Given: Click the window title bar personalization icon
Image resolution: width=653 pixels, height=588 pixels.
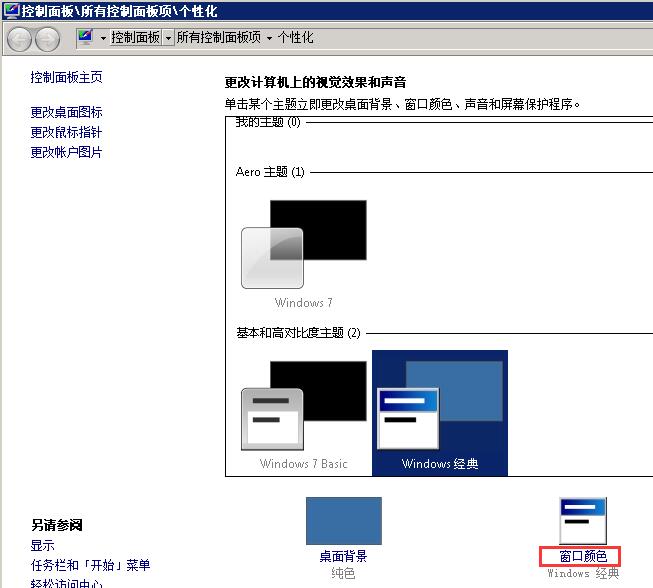Looking at the screenshot, I should pos(11,10).
